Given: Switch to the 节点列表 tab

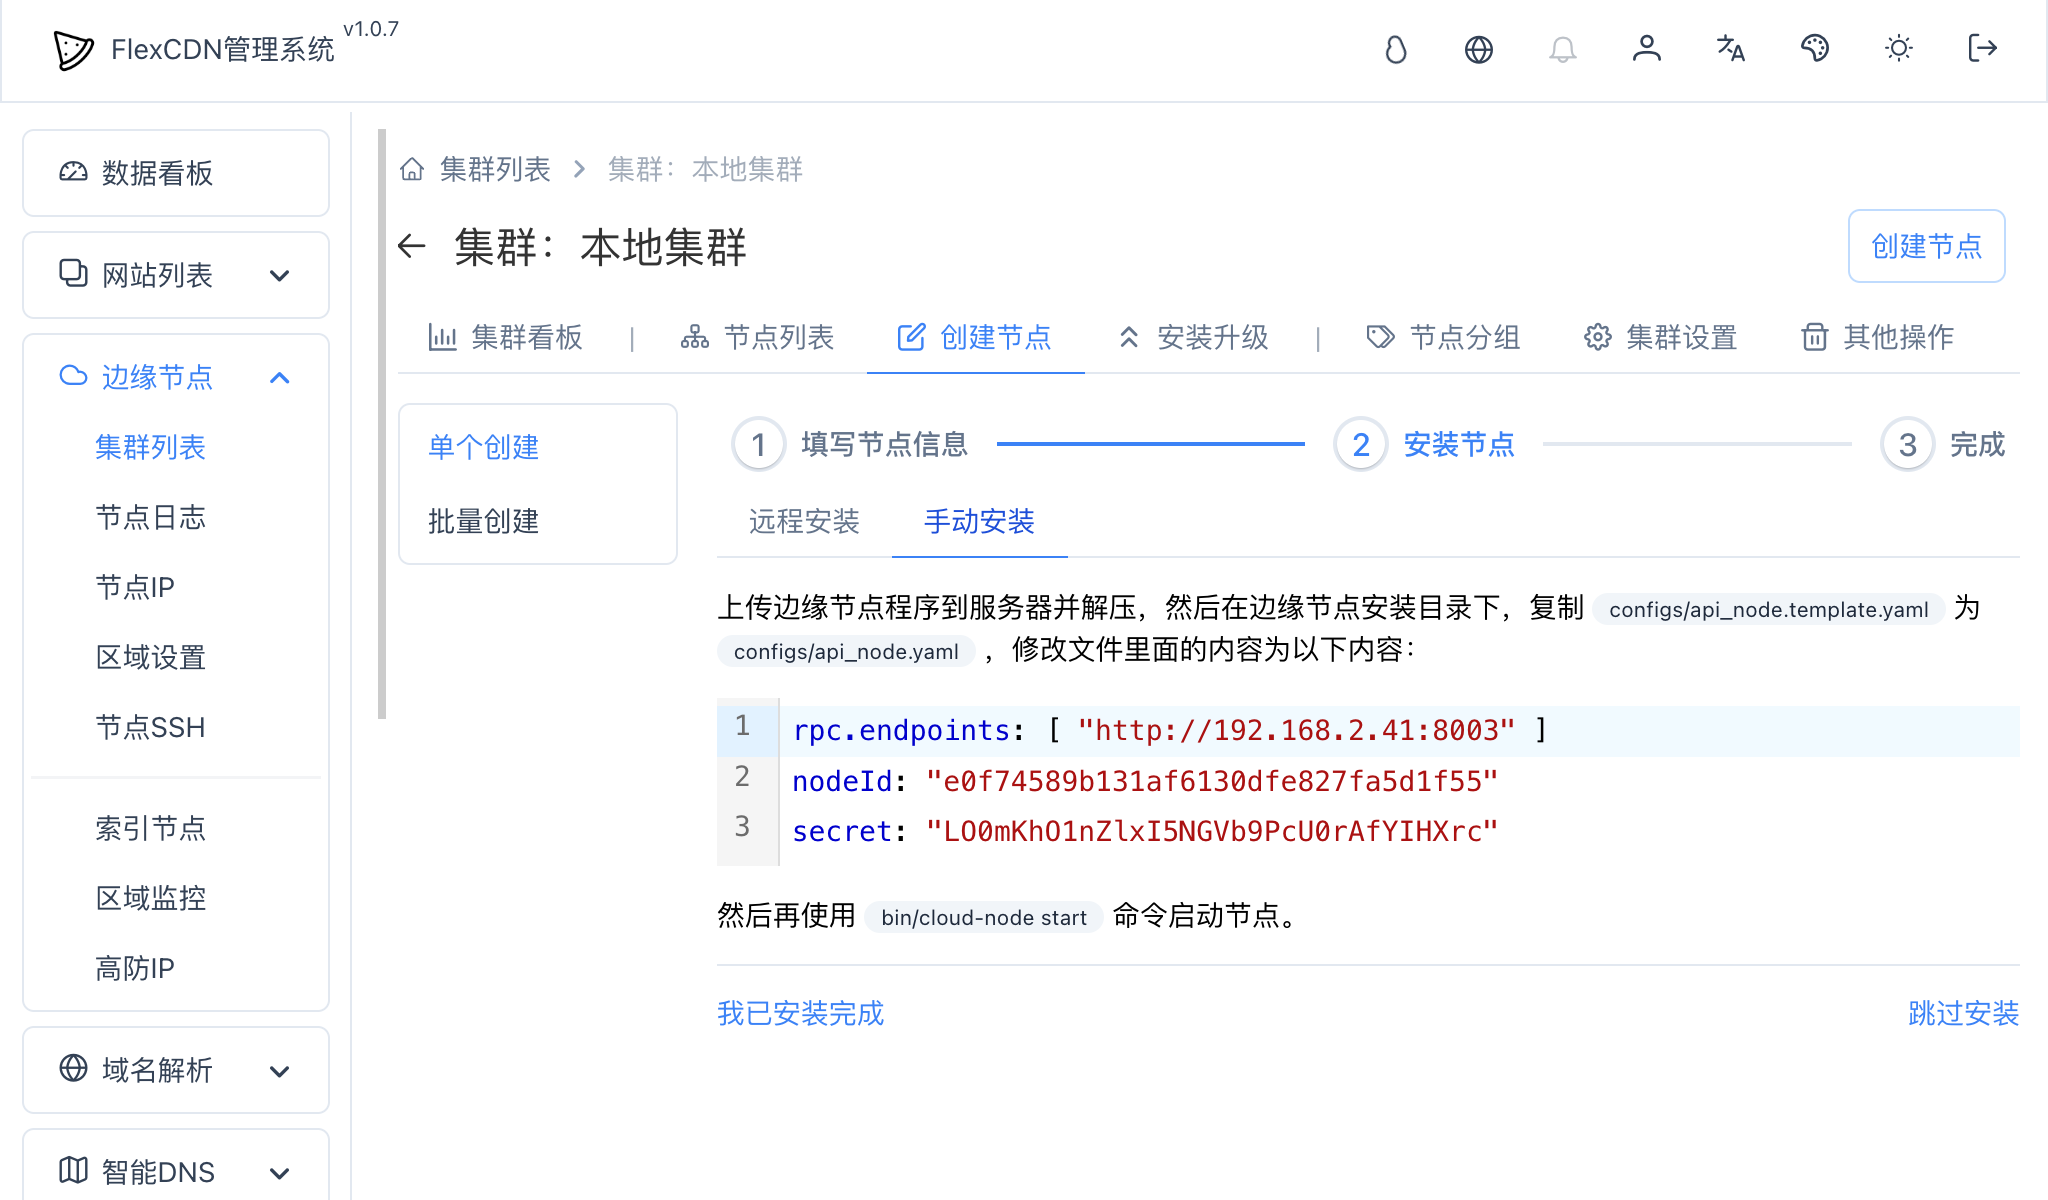Looking at the screenshot, I should 757,338.
